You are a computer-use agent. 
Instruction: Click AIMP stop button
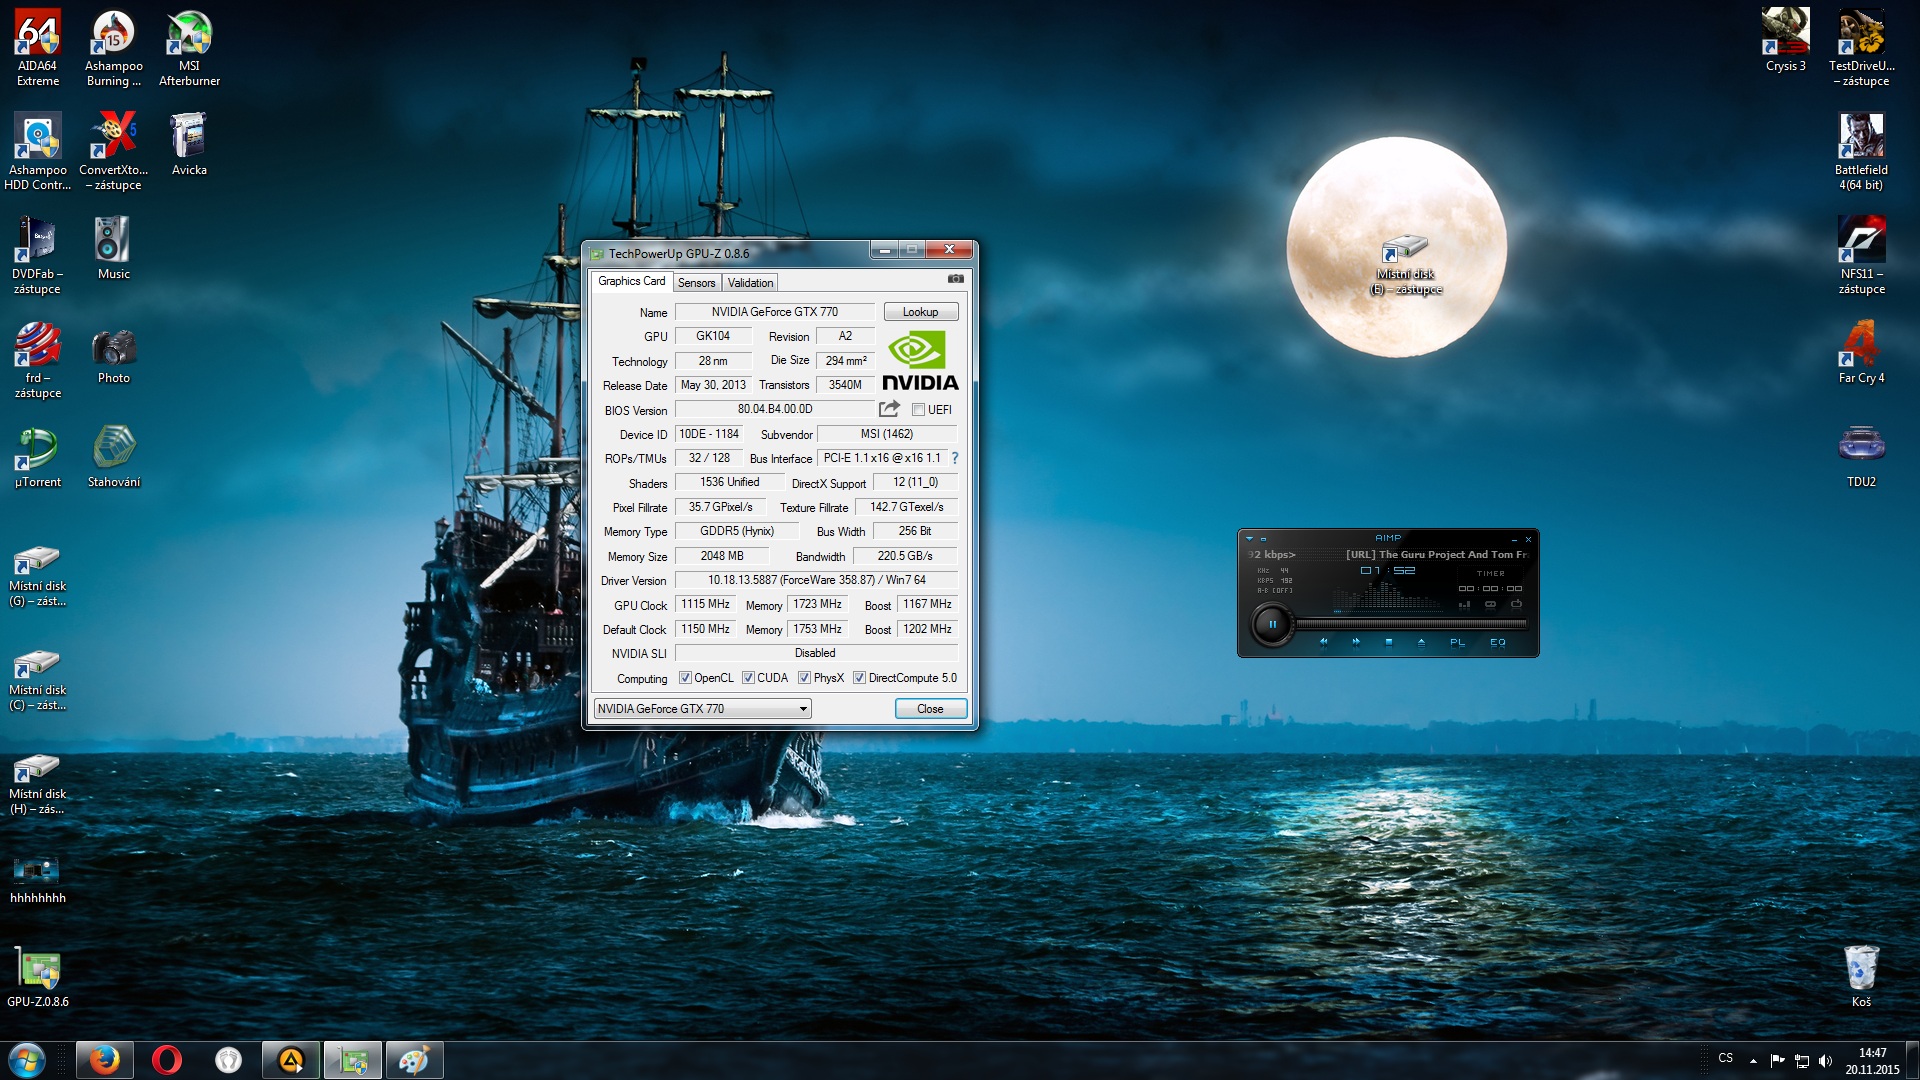click(x=1388, y=643)
